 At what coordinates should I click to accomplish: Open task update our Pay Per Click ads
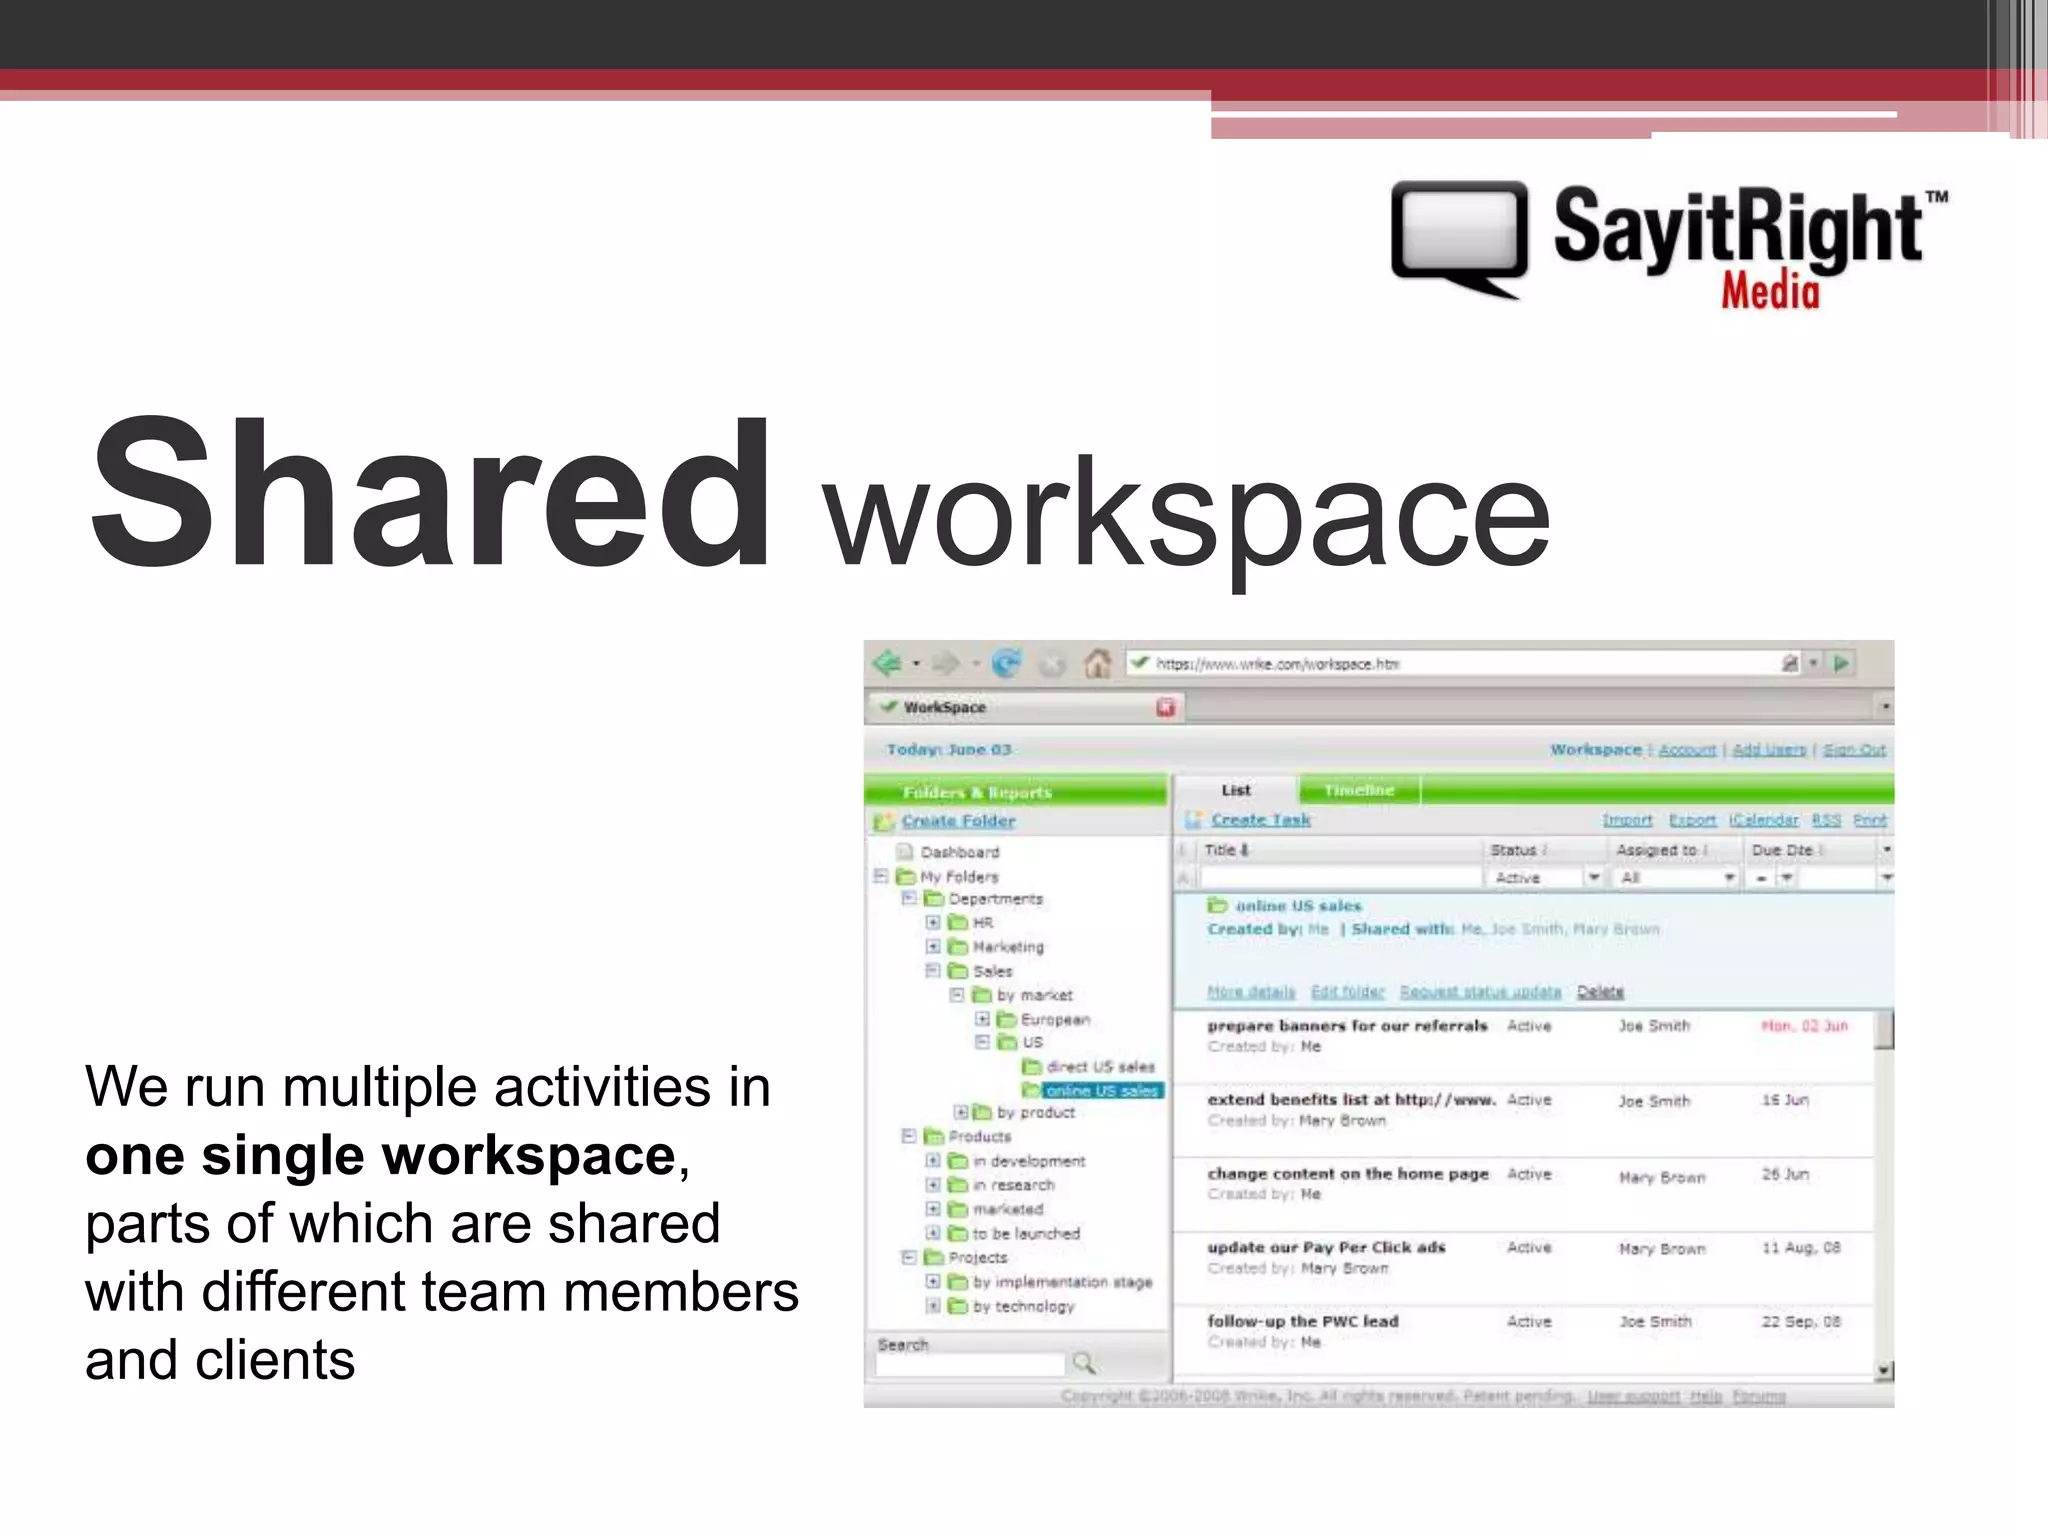[1326, 1247]
